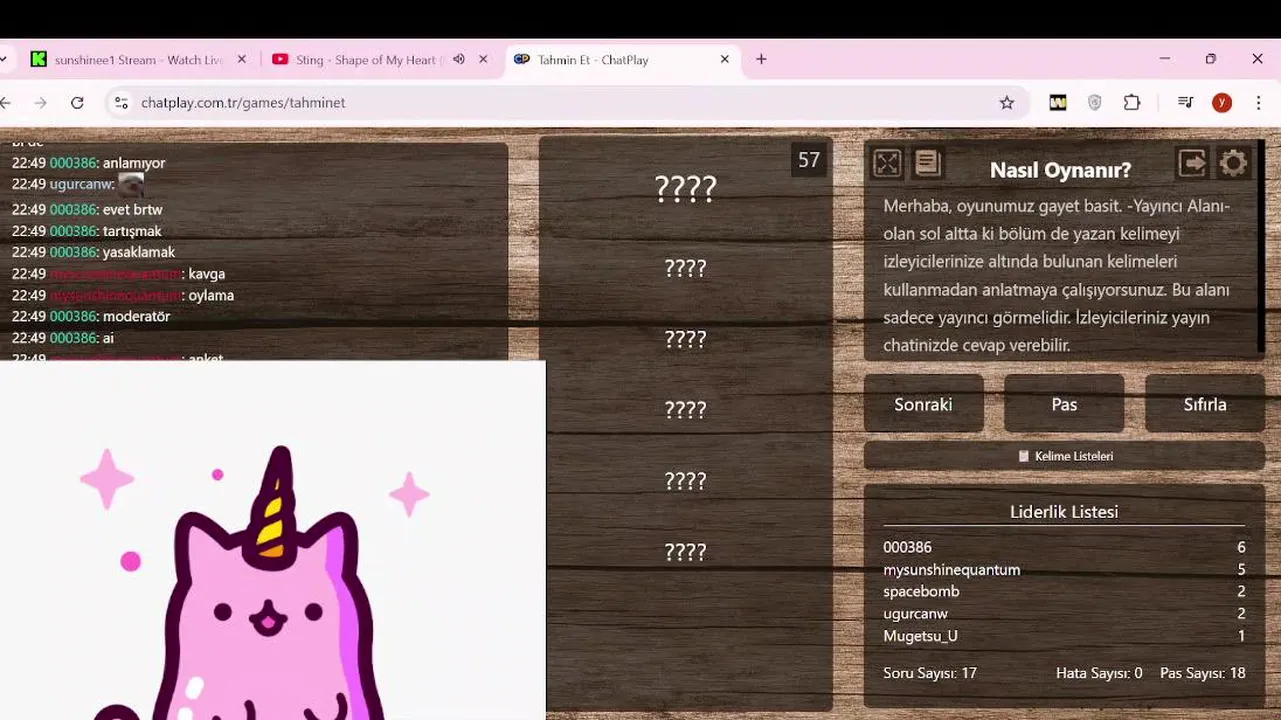Click the topmost large ???? hidden word

pos(686,188)
